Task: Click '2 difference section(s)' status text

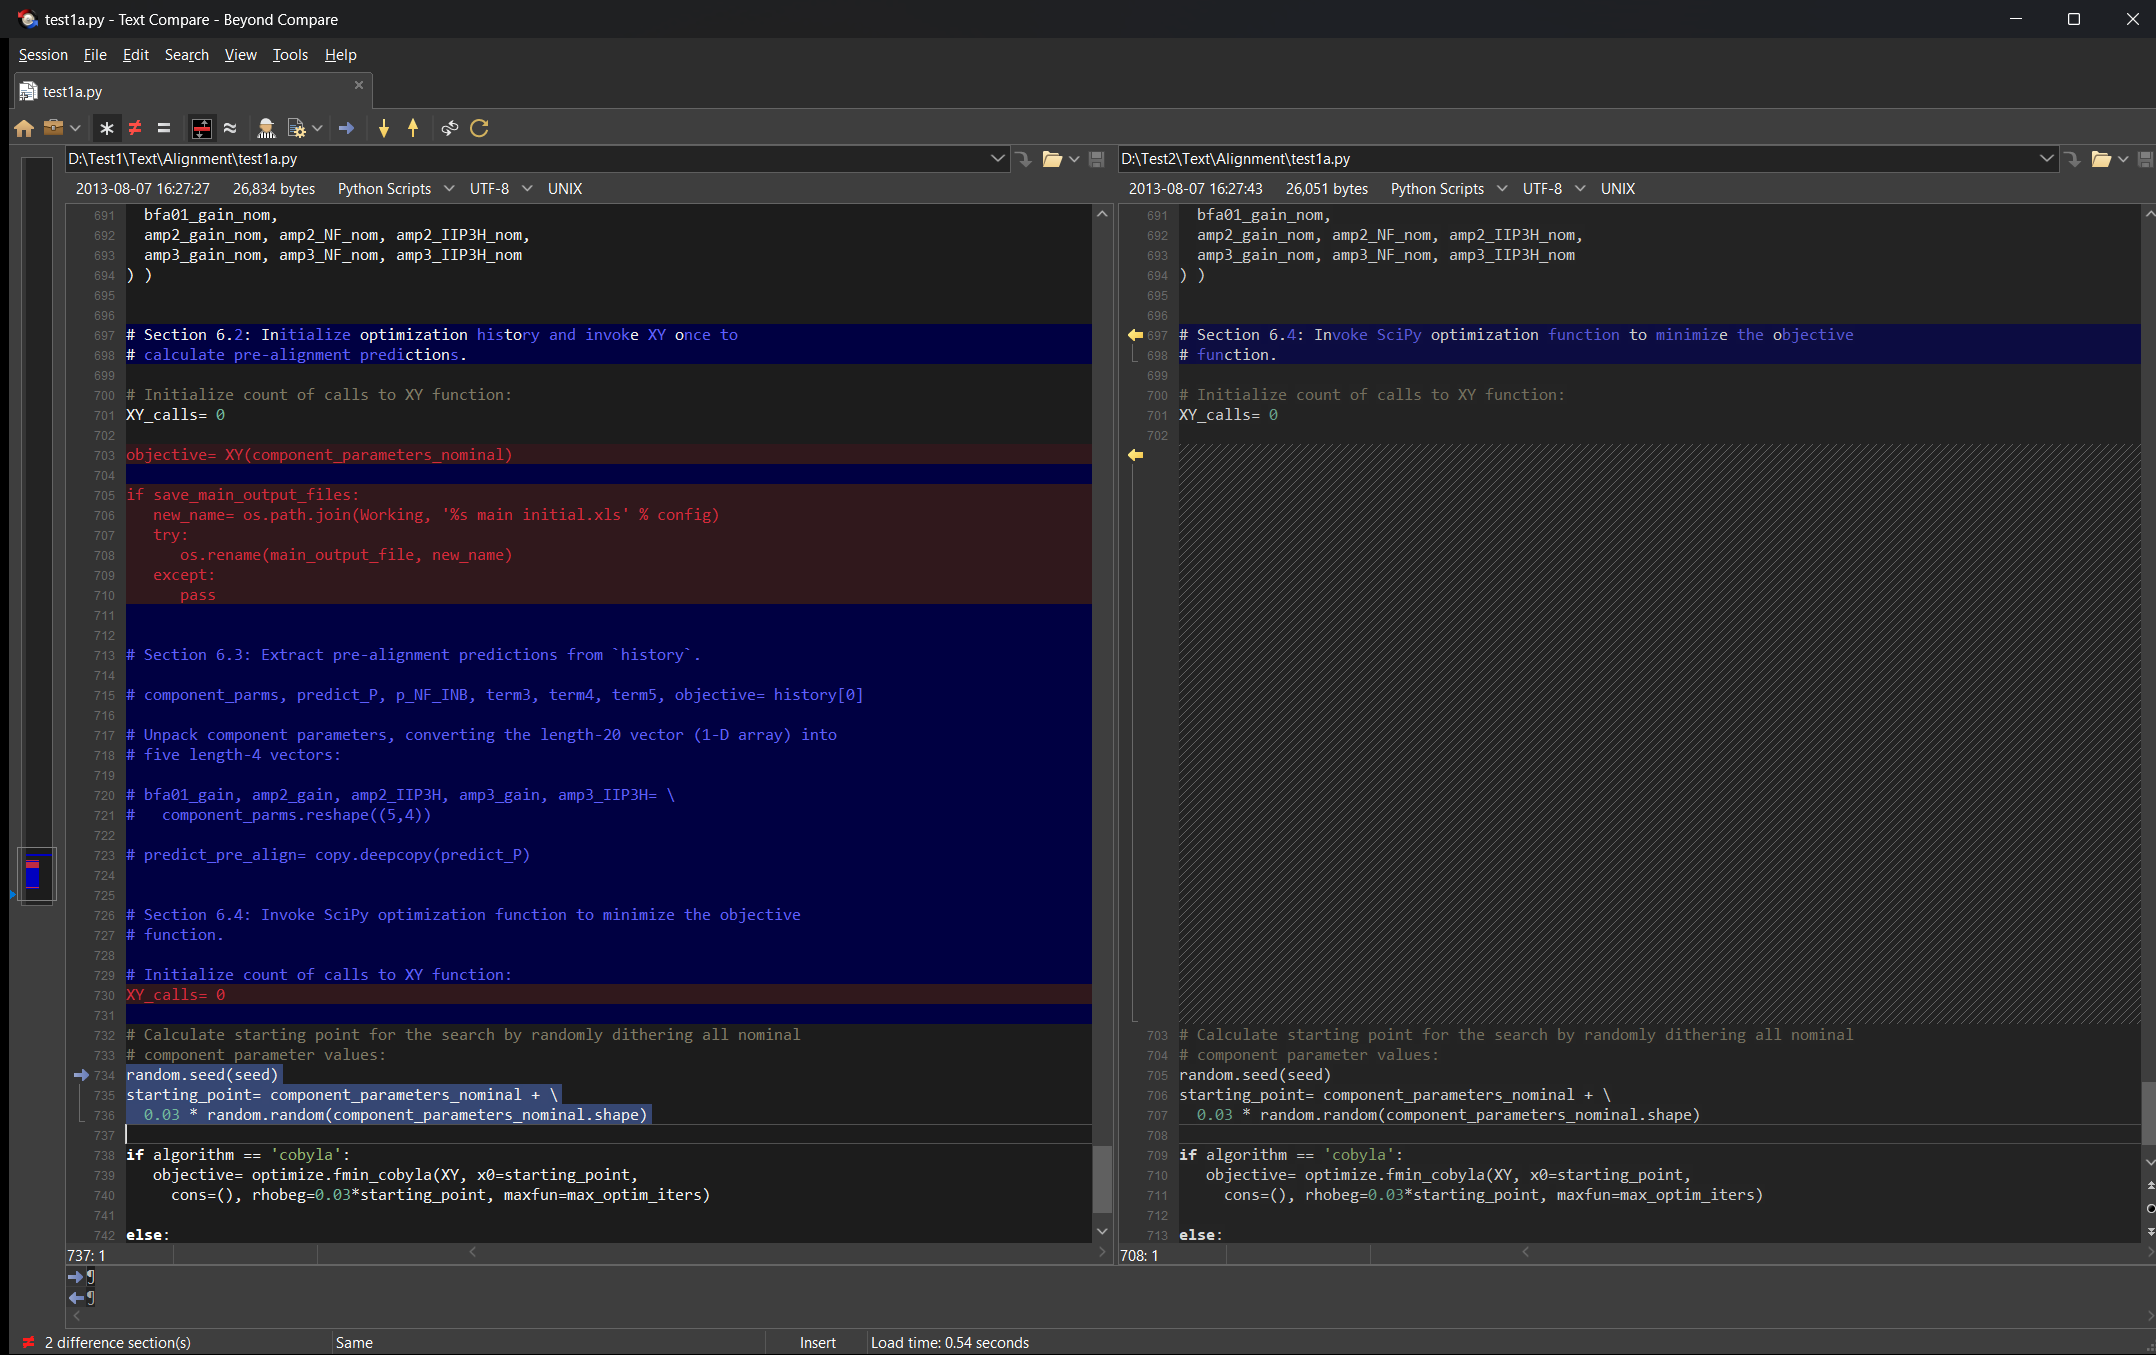Action: coord(118,1342)
